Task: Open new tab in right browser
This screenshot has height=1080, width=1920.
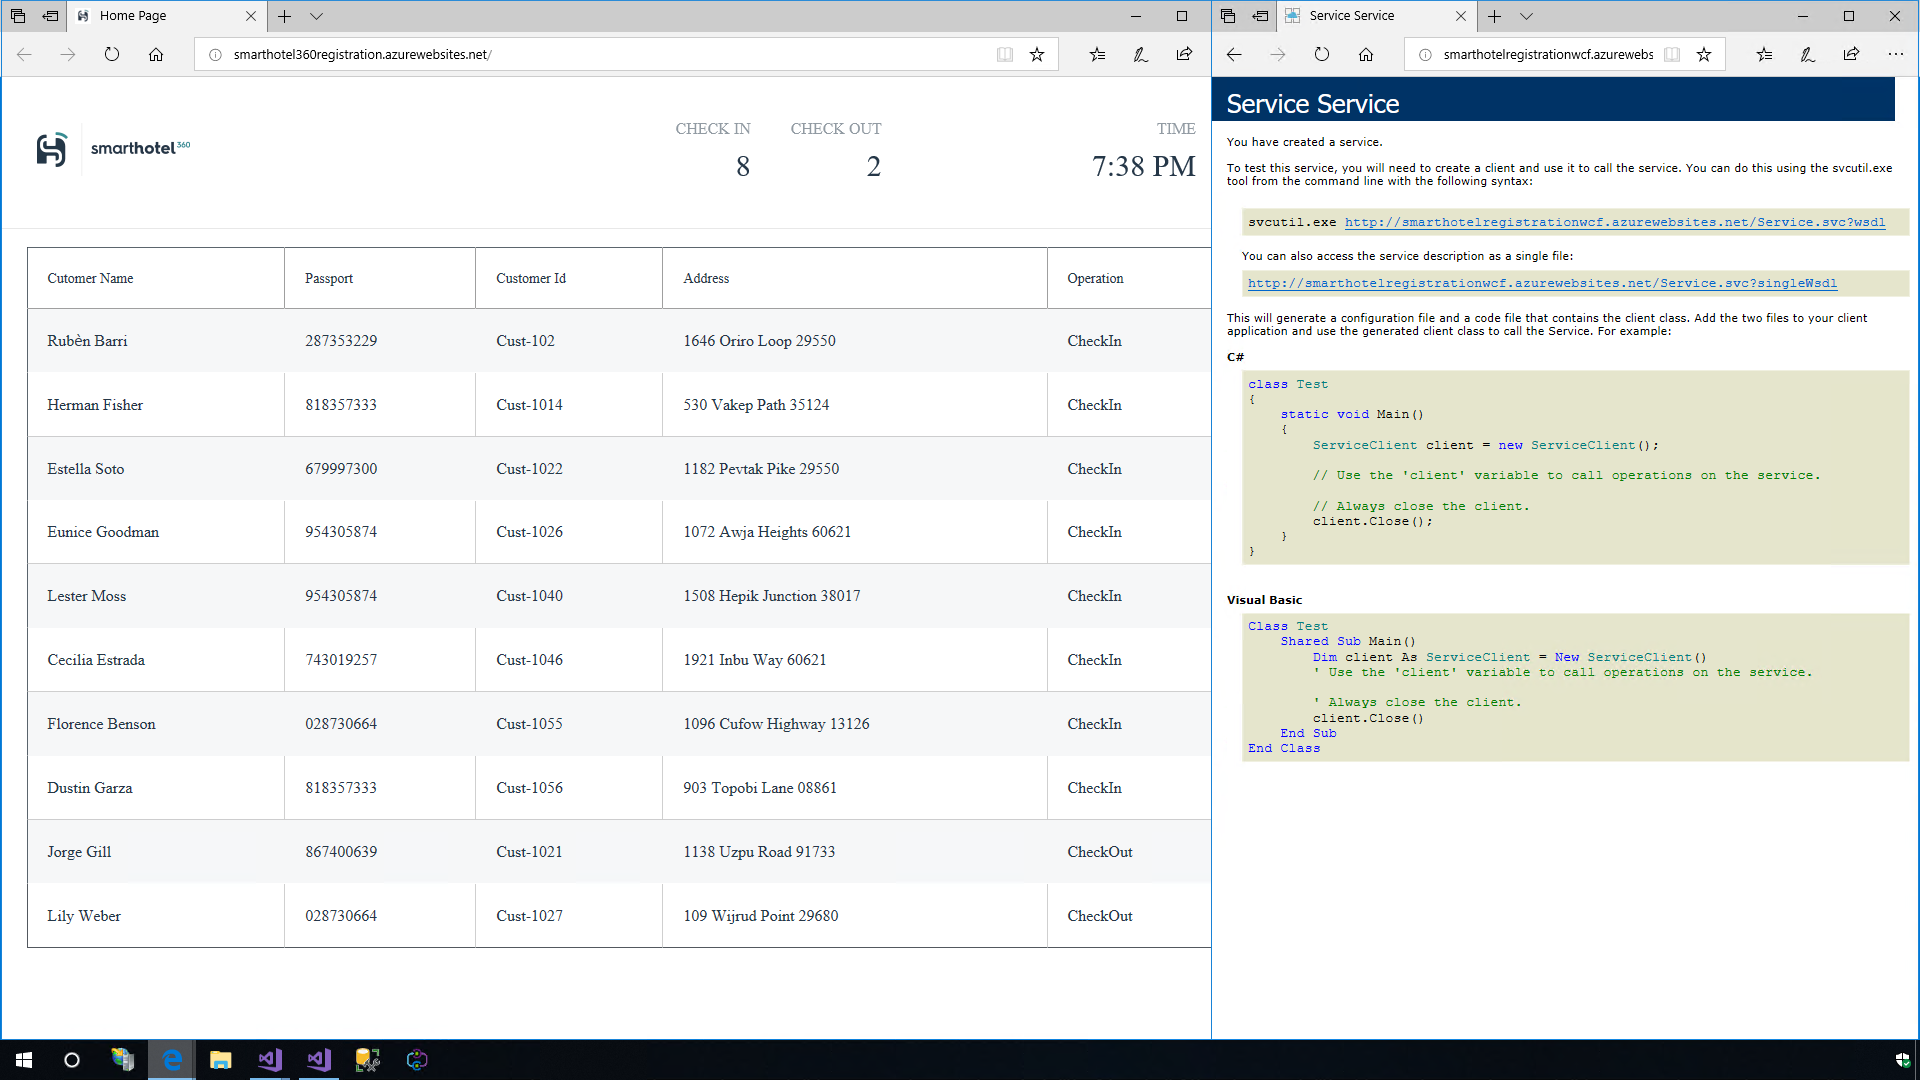Action: (1494, 16)
